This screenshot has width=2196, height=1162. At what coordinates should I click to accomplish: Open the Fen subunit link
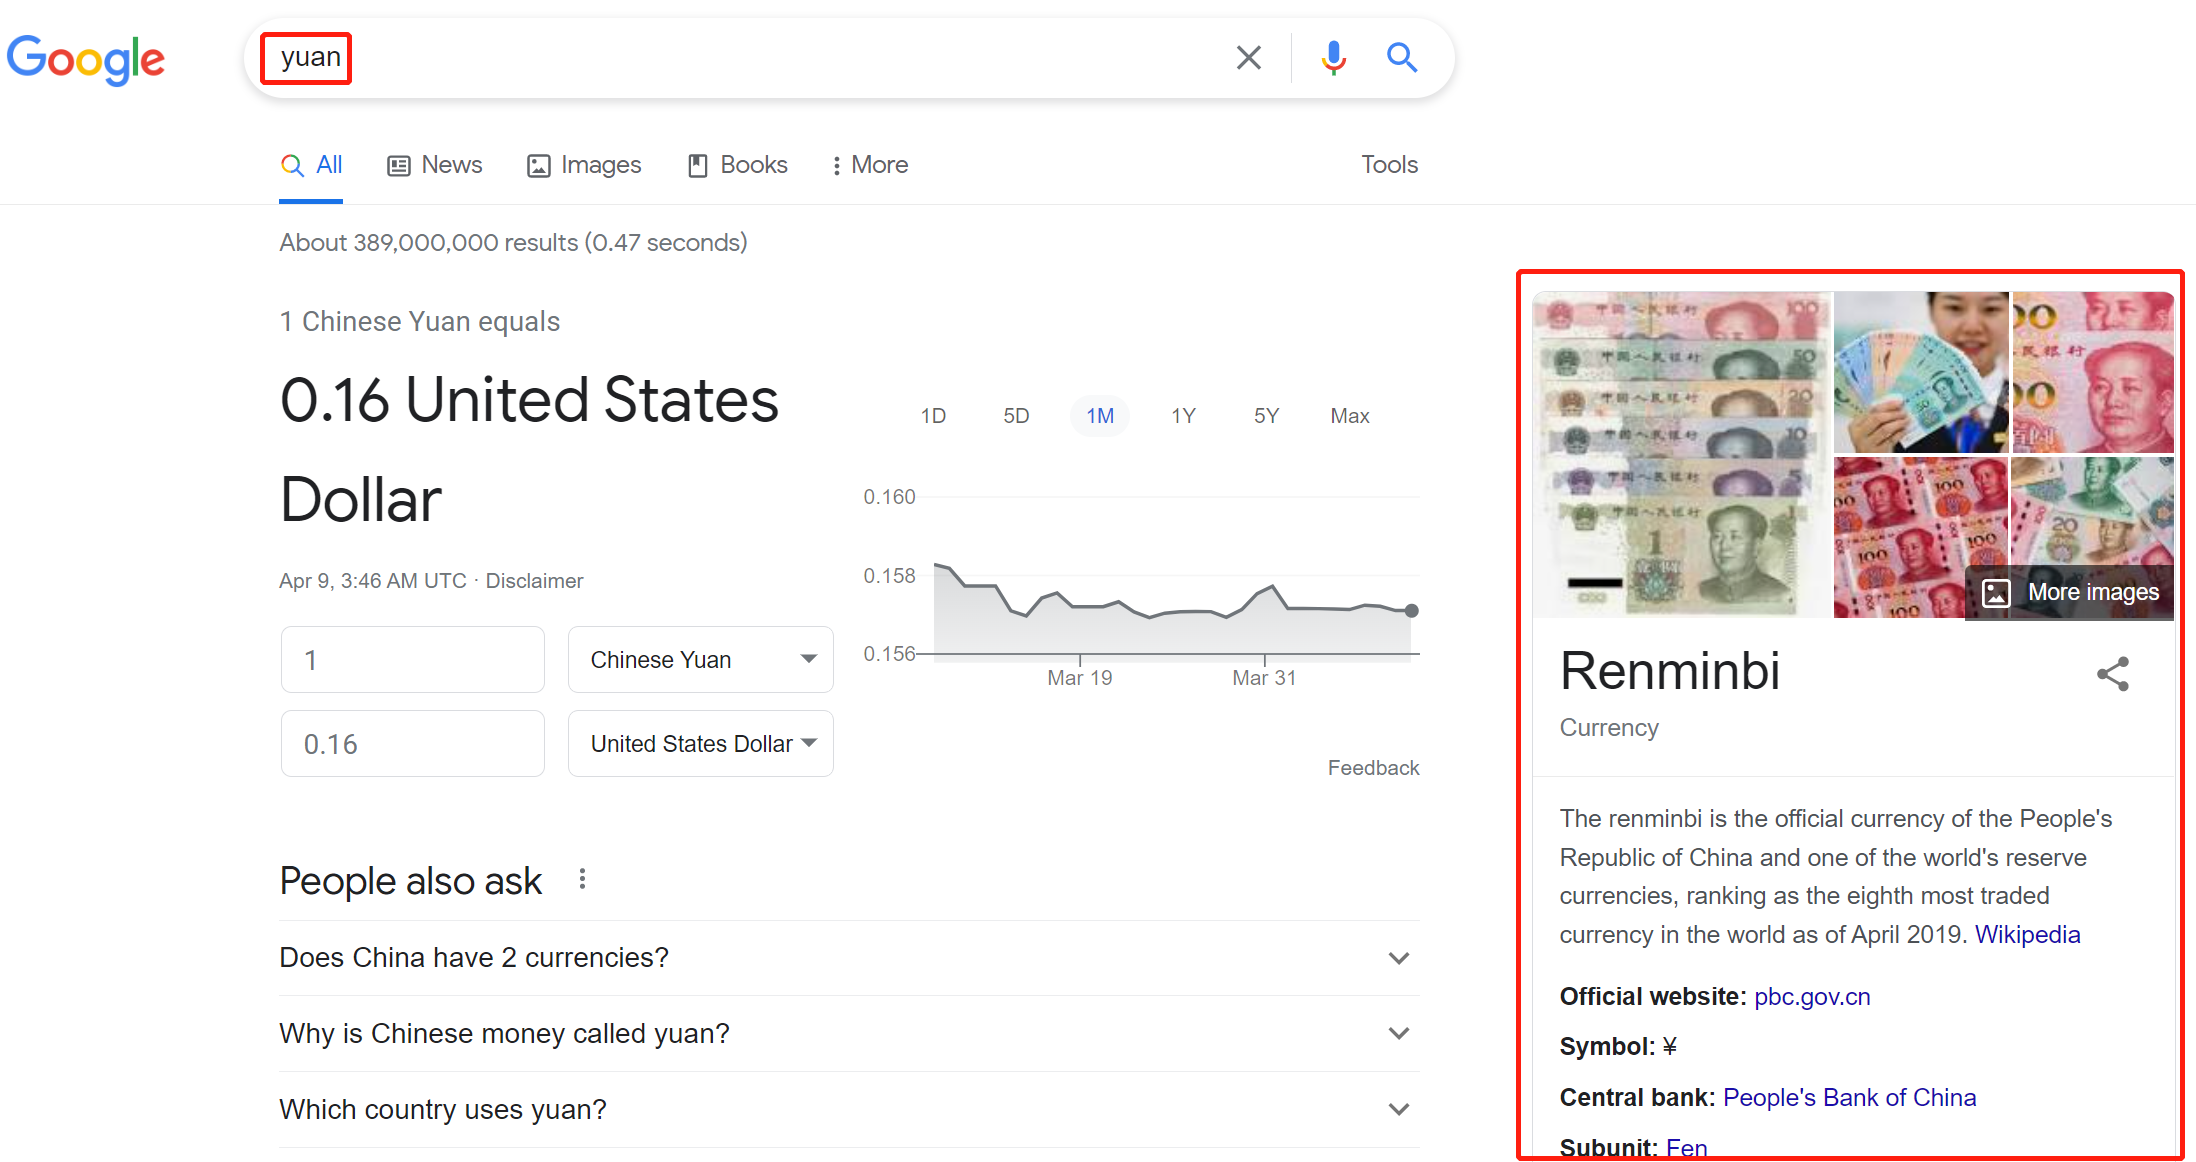[x=1686, y=1148]
